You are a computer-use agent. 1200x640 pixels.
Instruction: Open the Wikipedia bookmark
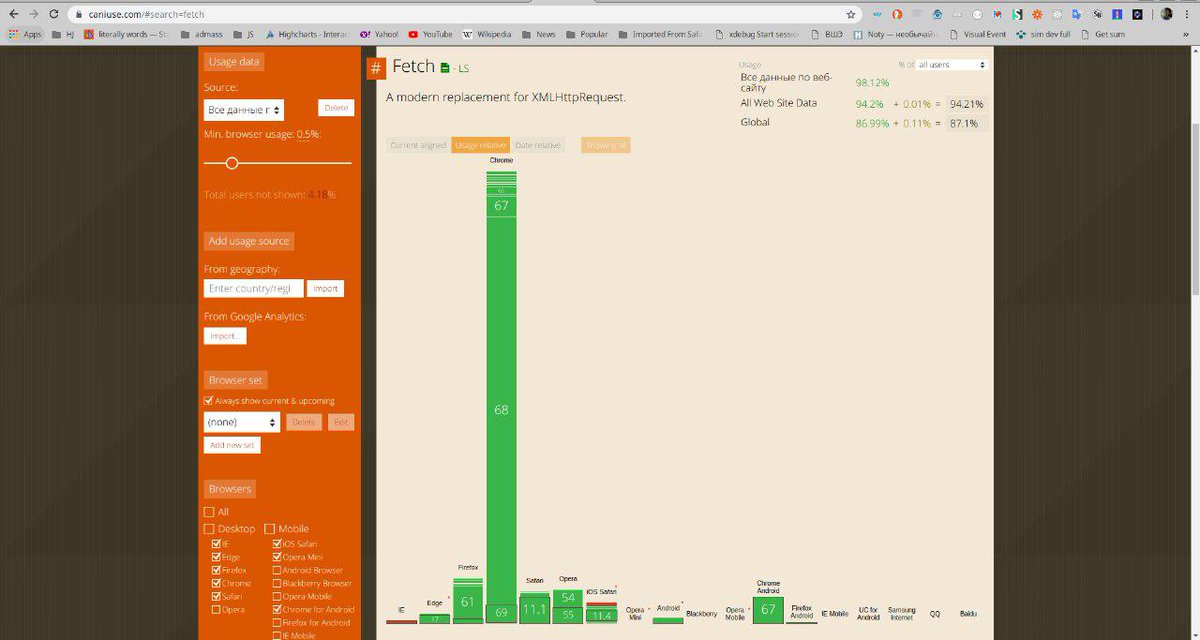click(x=487, y=34)
